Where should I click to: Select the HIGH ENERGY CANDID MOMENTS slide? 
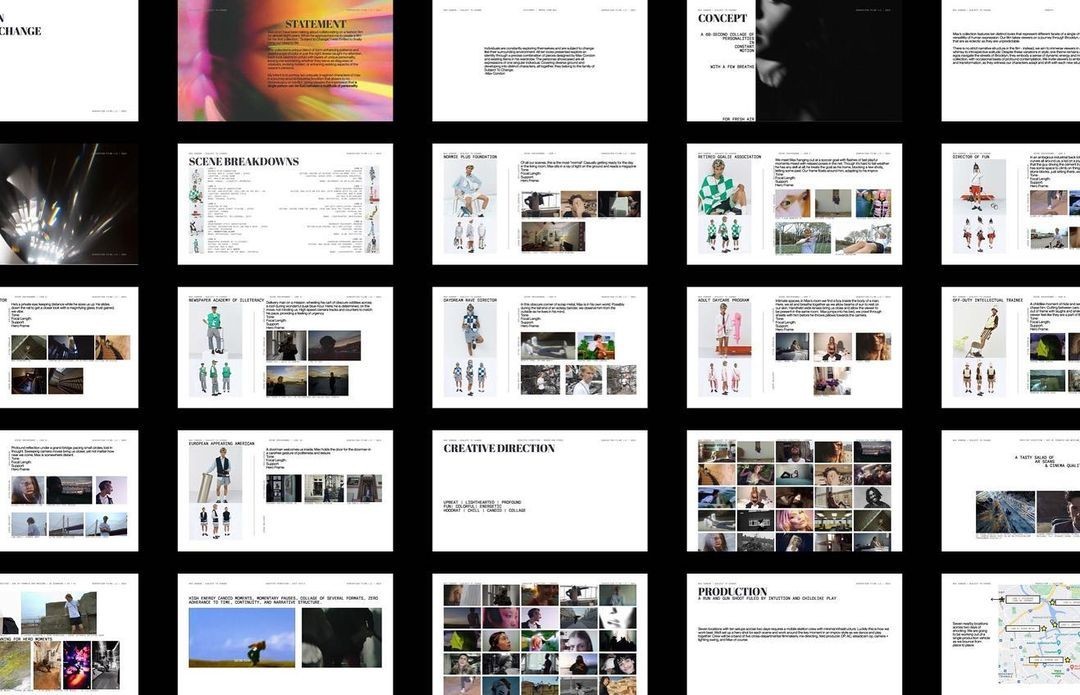click(285, 634)
